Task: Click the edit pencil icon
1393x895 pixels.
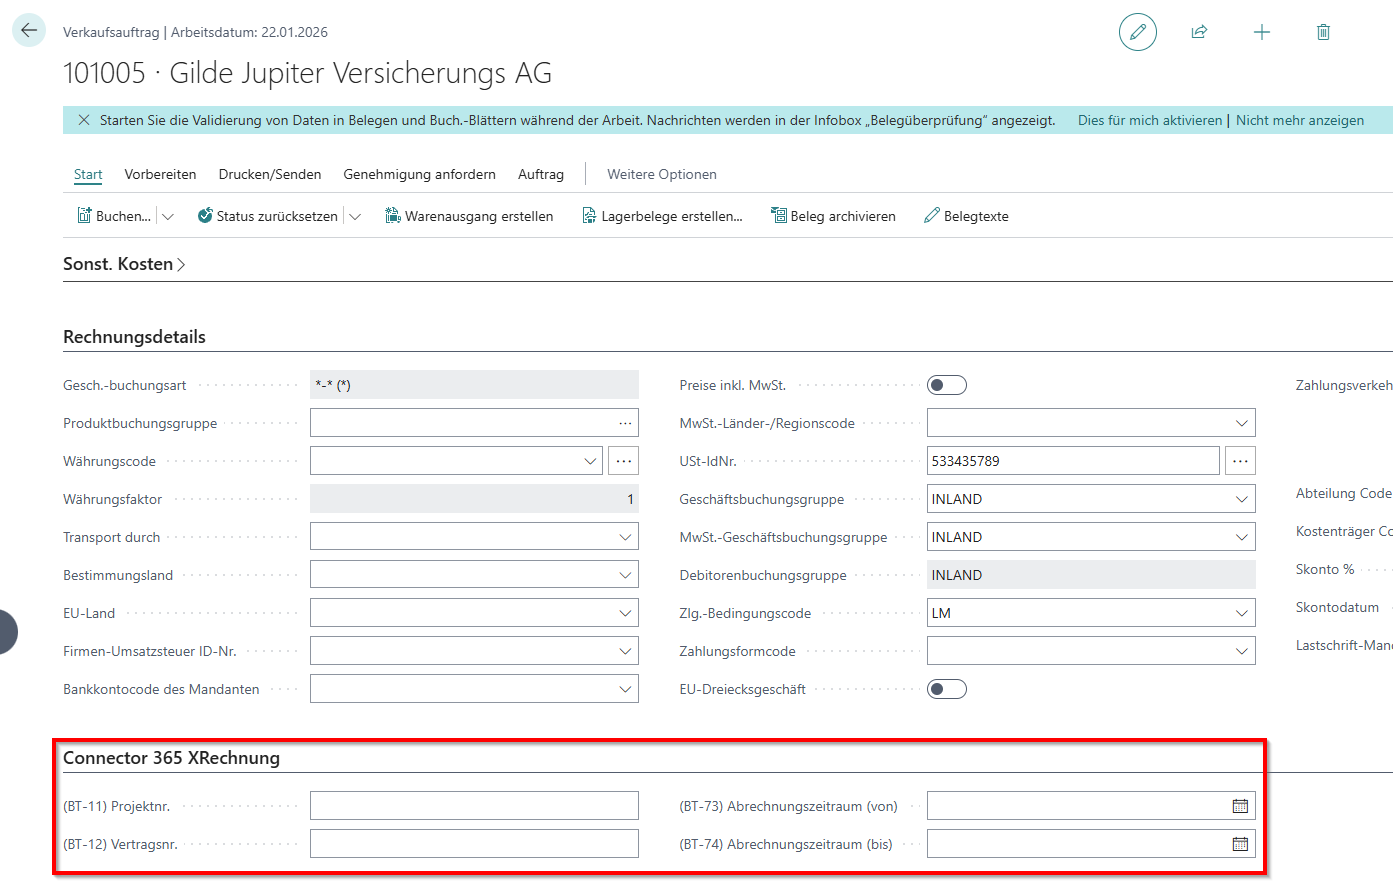Action: (1137, 32)
